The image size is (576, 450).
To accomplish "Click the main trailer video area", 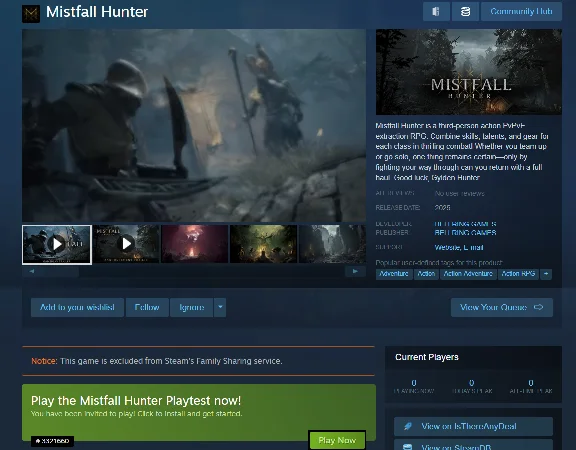I will (x=194, y=125).
